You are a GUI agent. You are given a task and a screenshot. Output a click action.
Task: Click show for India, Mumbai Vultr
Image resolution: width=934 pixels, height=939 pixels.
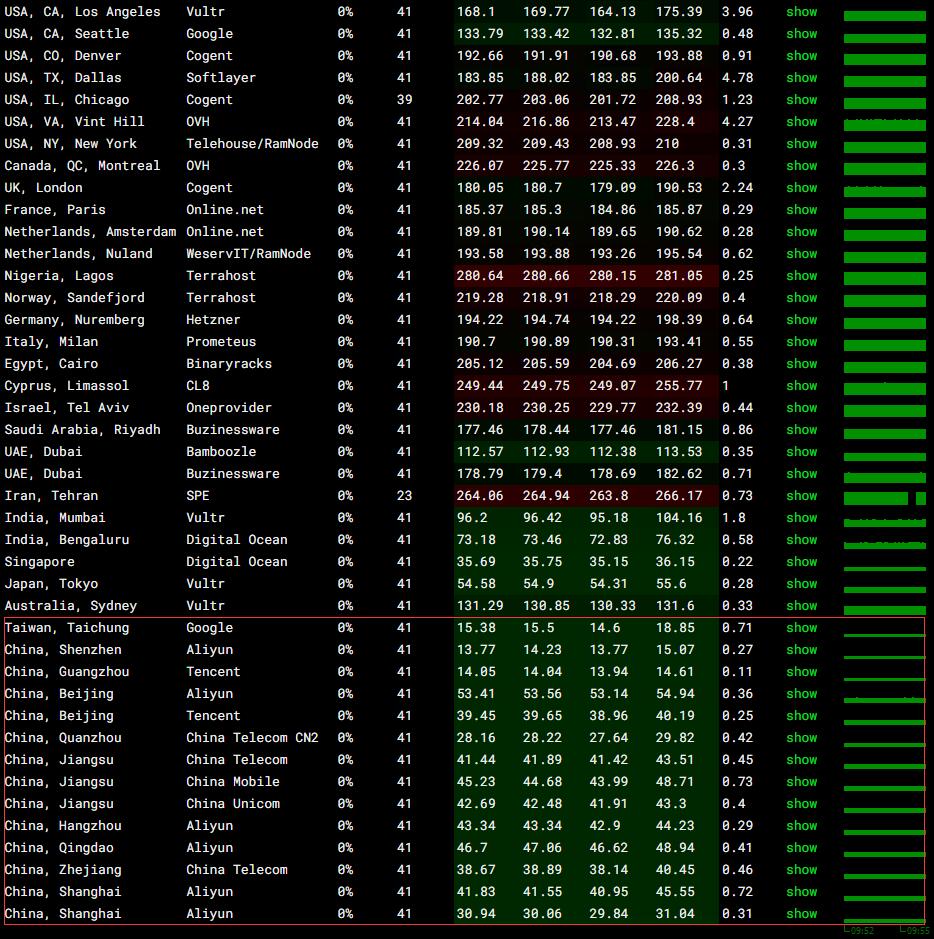[x=801, y=518]
